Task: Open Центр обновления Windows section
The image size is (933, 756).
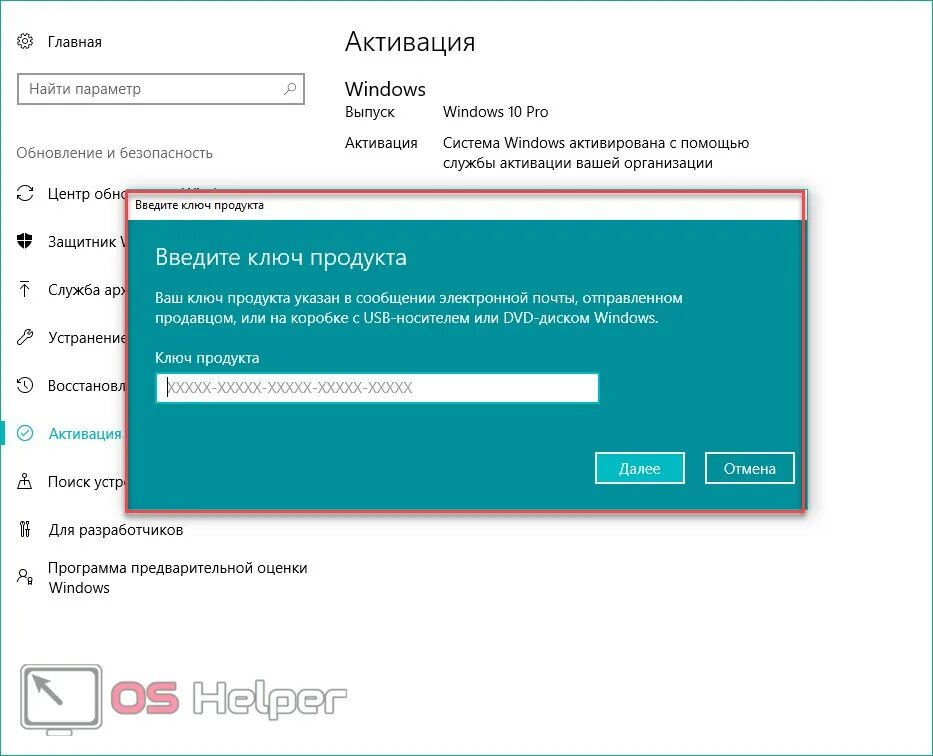Action: tap(86, 194)
